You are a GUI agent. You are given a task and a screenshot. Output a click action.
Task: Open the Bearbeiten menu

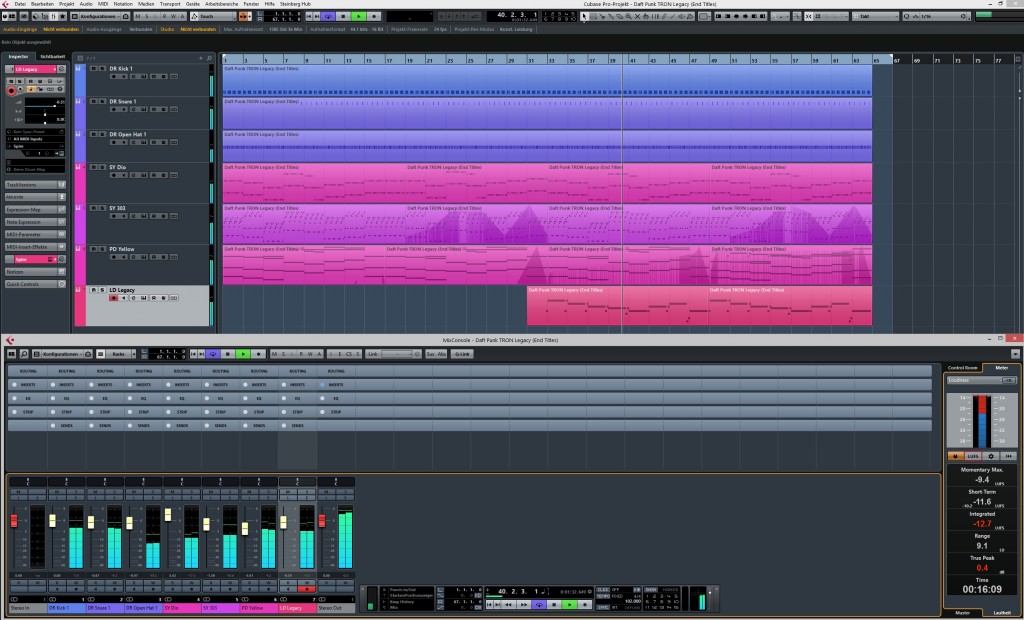(42, 4)
